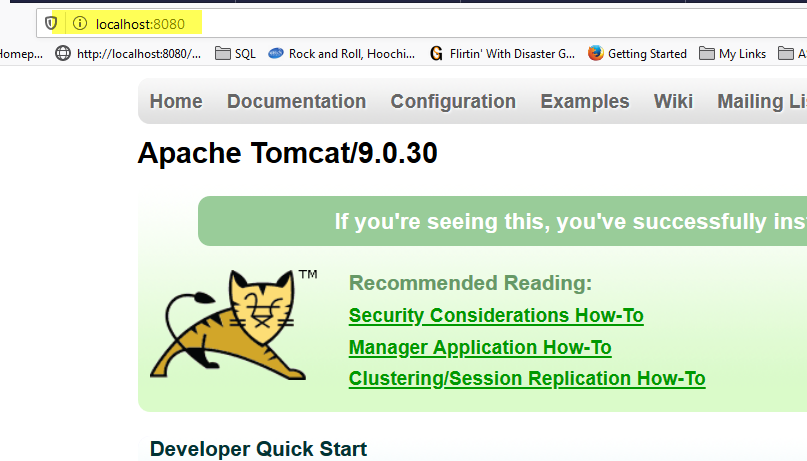This screenshot has height=461, width=807.
Task: Open the Documentation navigation item
Action: tap(296, 101)
